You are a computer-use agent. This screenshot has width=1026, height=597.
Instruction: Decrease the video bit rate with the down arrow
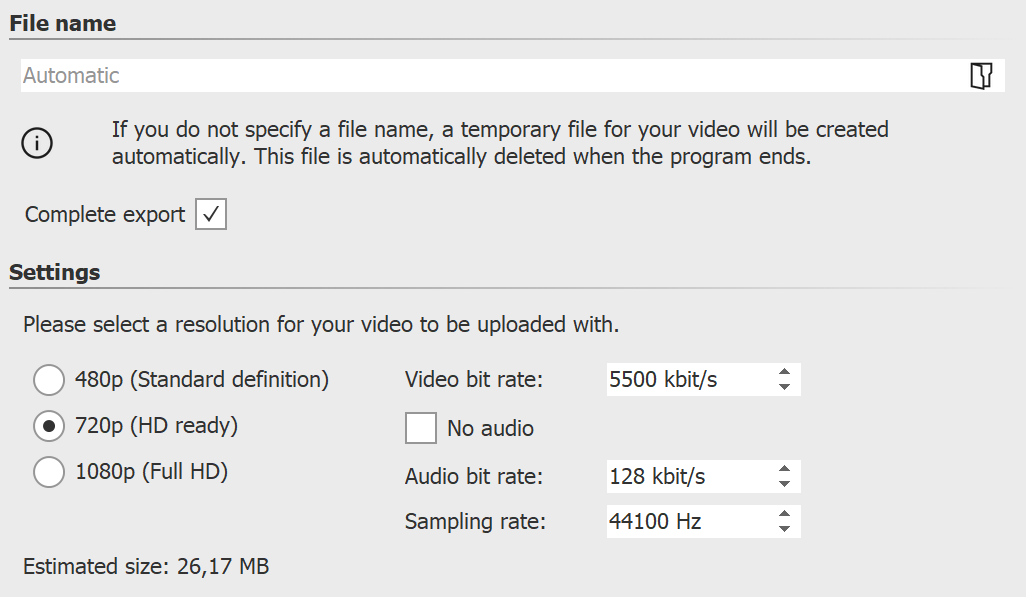[785, 386]
